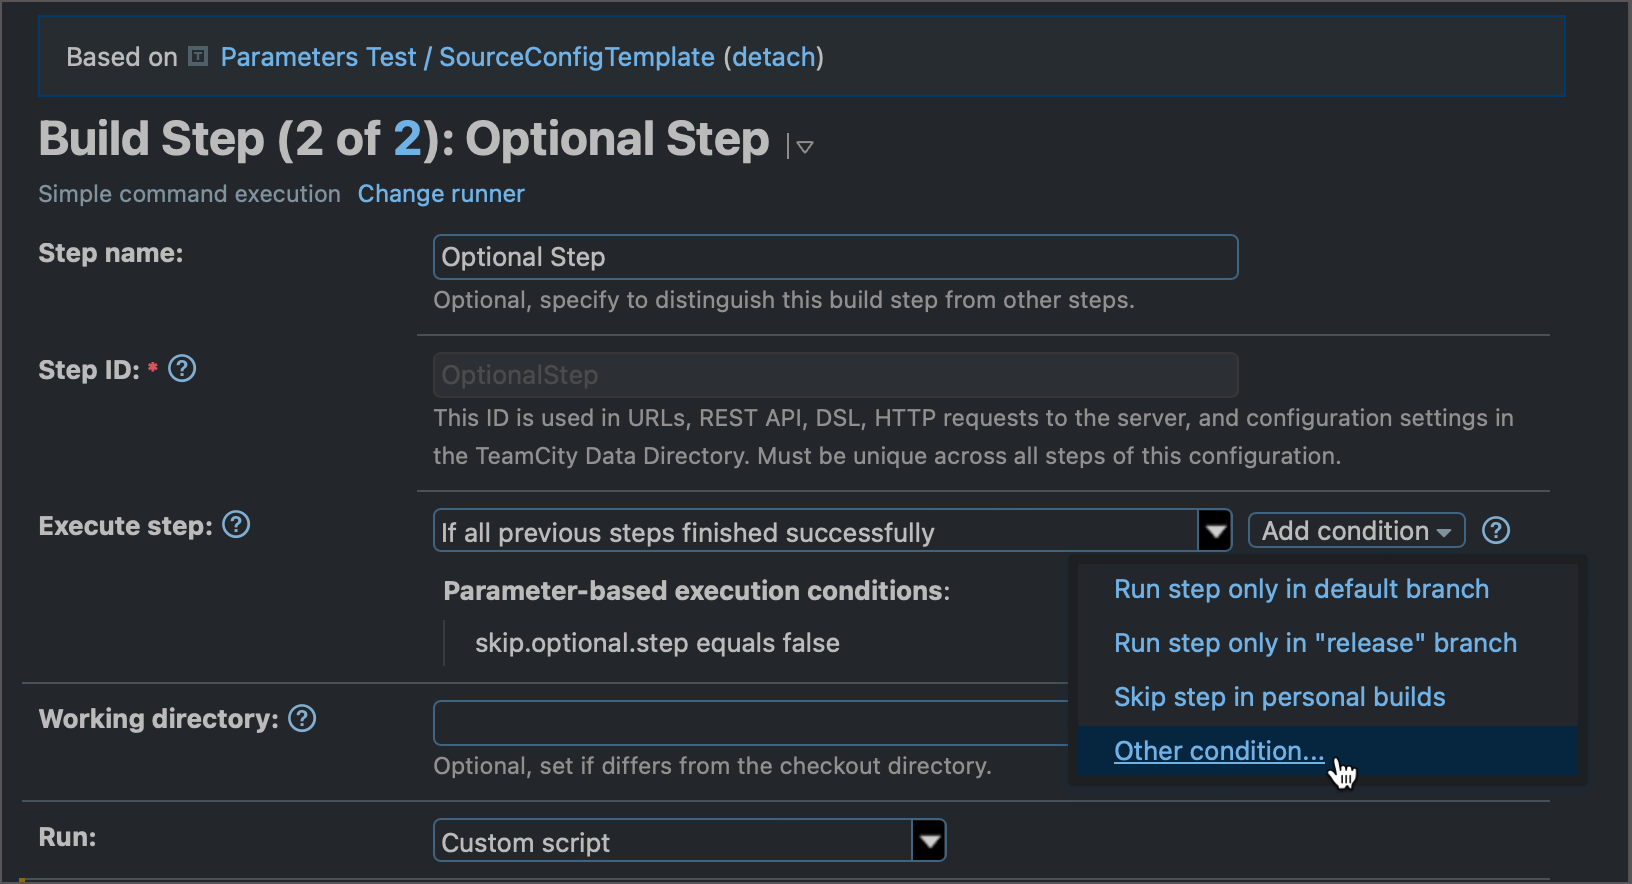Open help next to Add condition button

(1495, 530)
